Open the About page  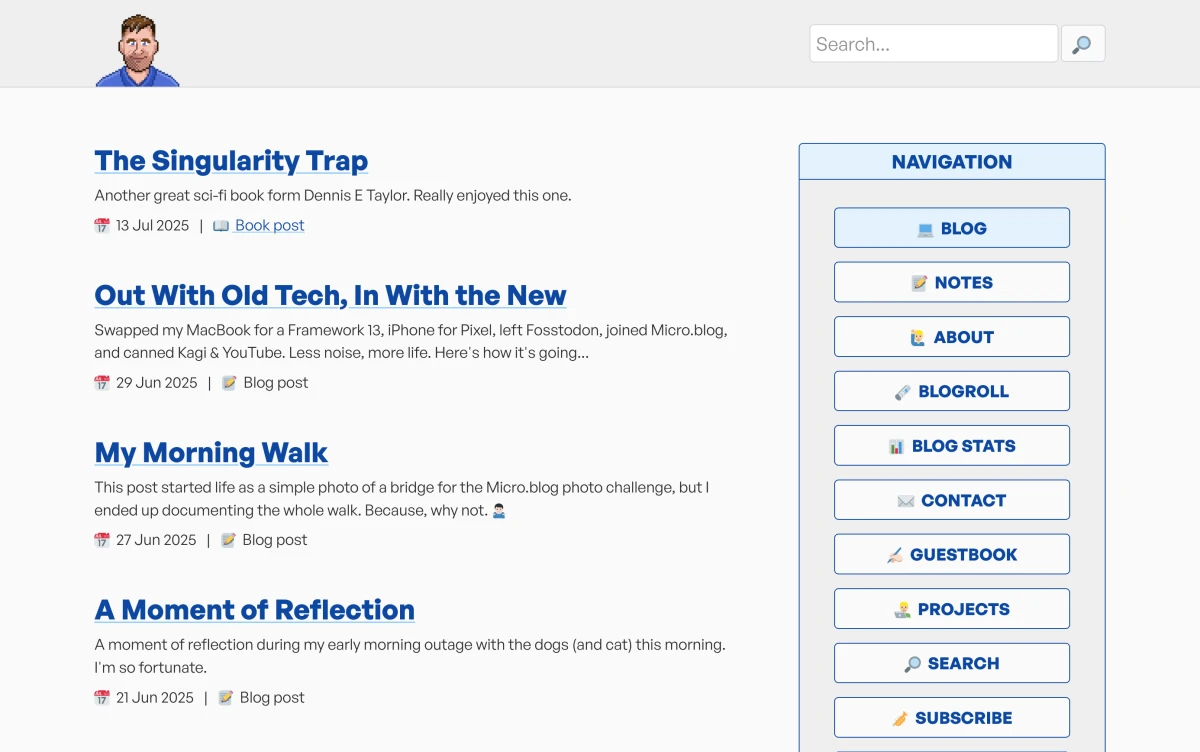pos(951,337)
